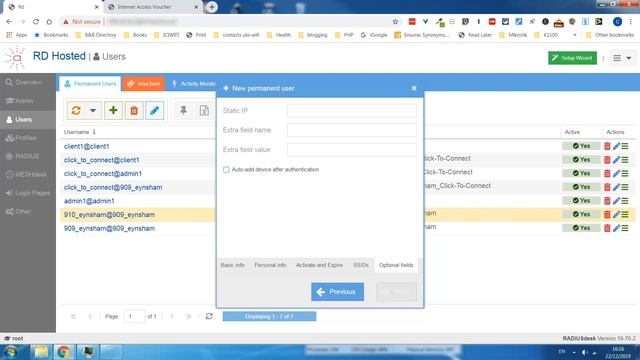This screenshot has width=640, height=360.
Task: Open Login Pages in sidebar
Action: [28, 193]
